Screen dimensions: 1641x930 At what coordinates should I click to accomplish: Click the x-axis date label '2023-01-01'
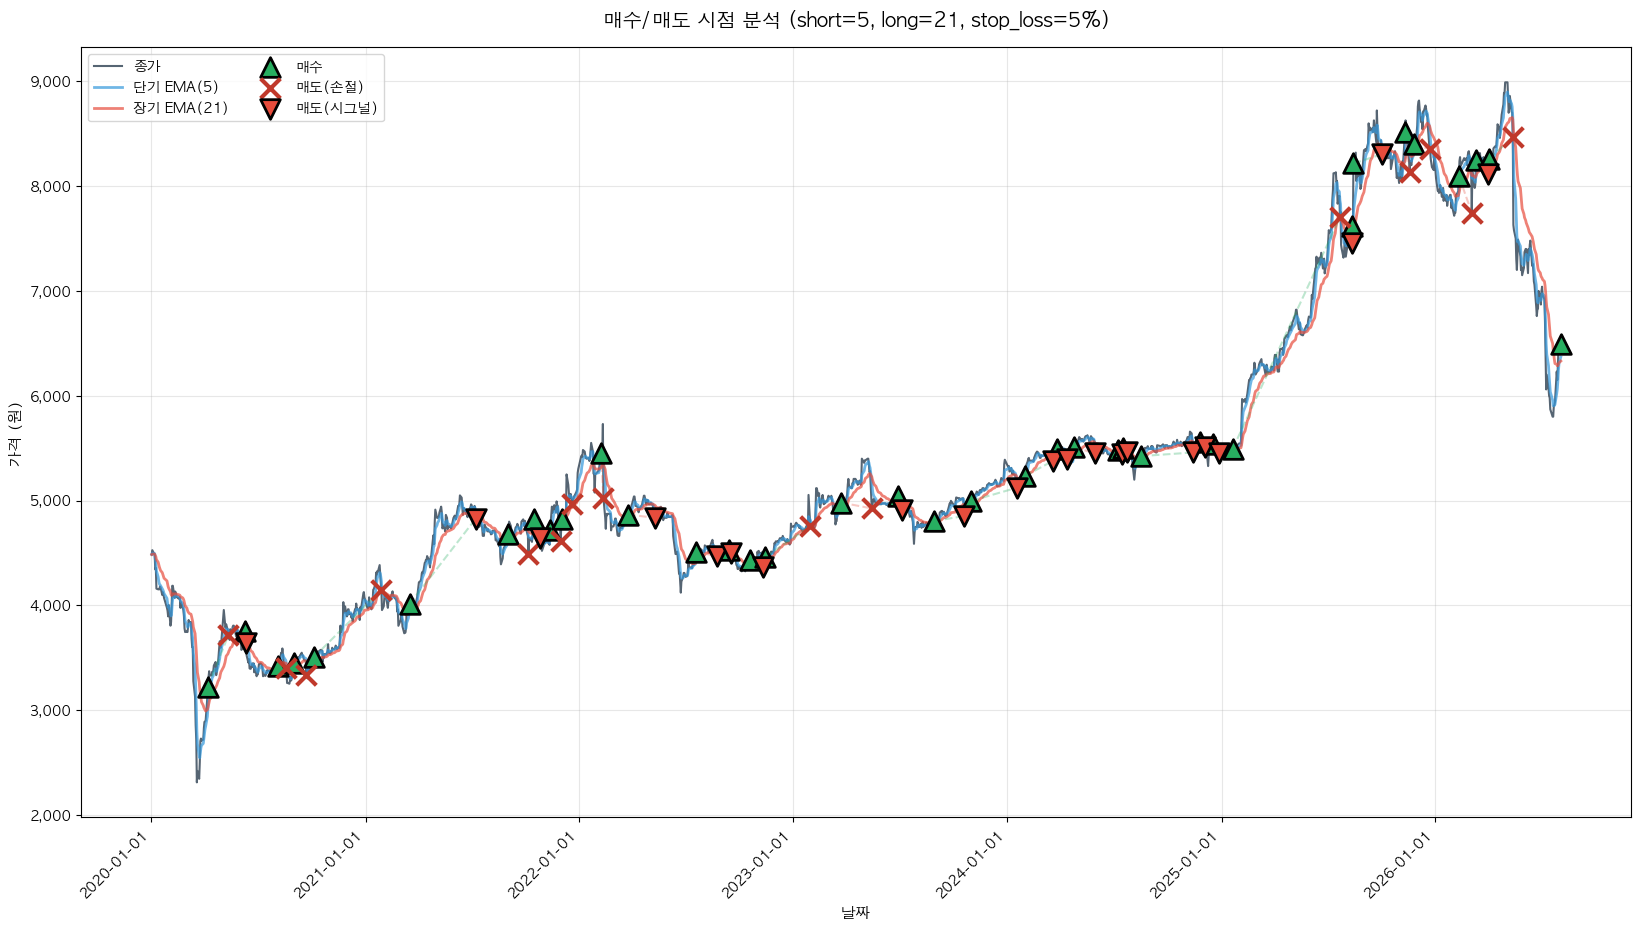click(x=758, y=863)
